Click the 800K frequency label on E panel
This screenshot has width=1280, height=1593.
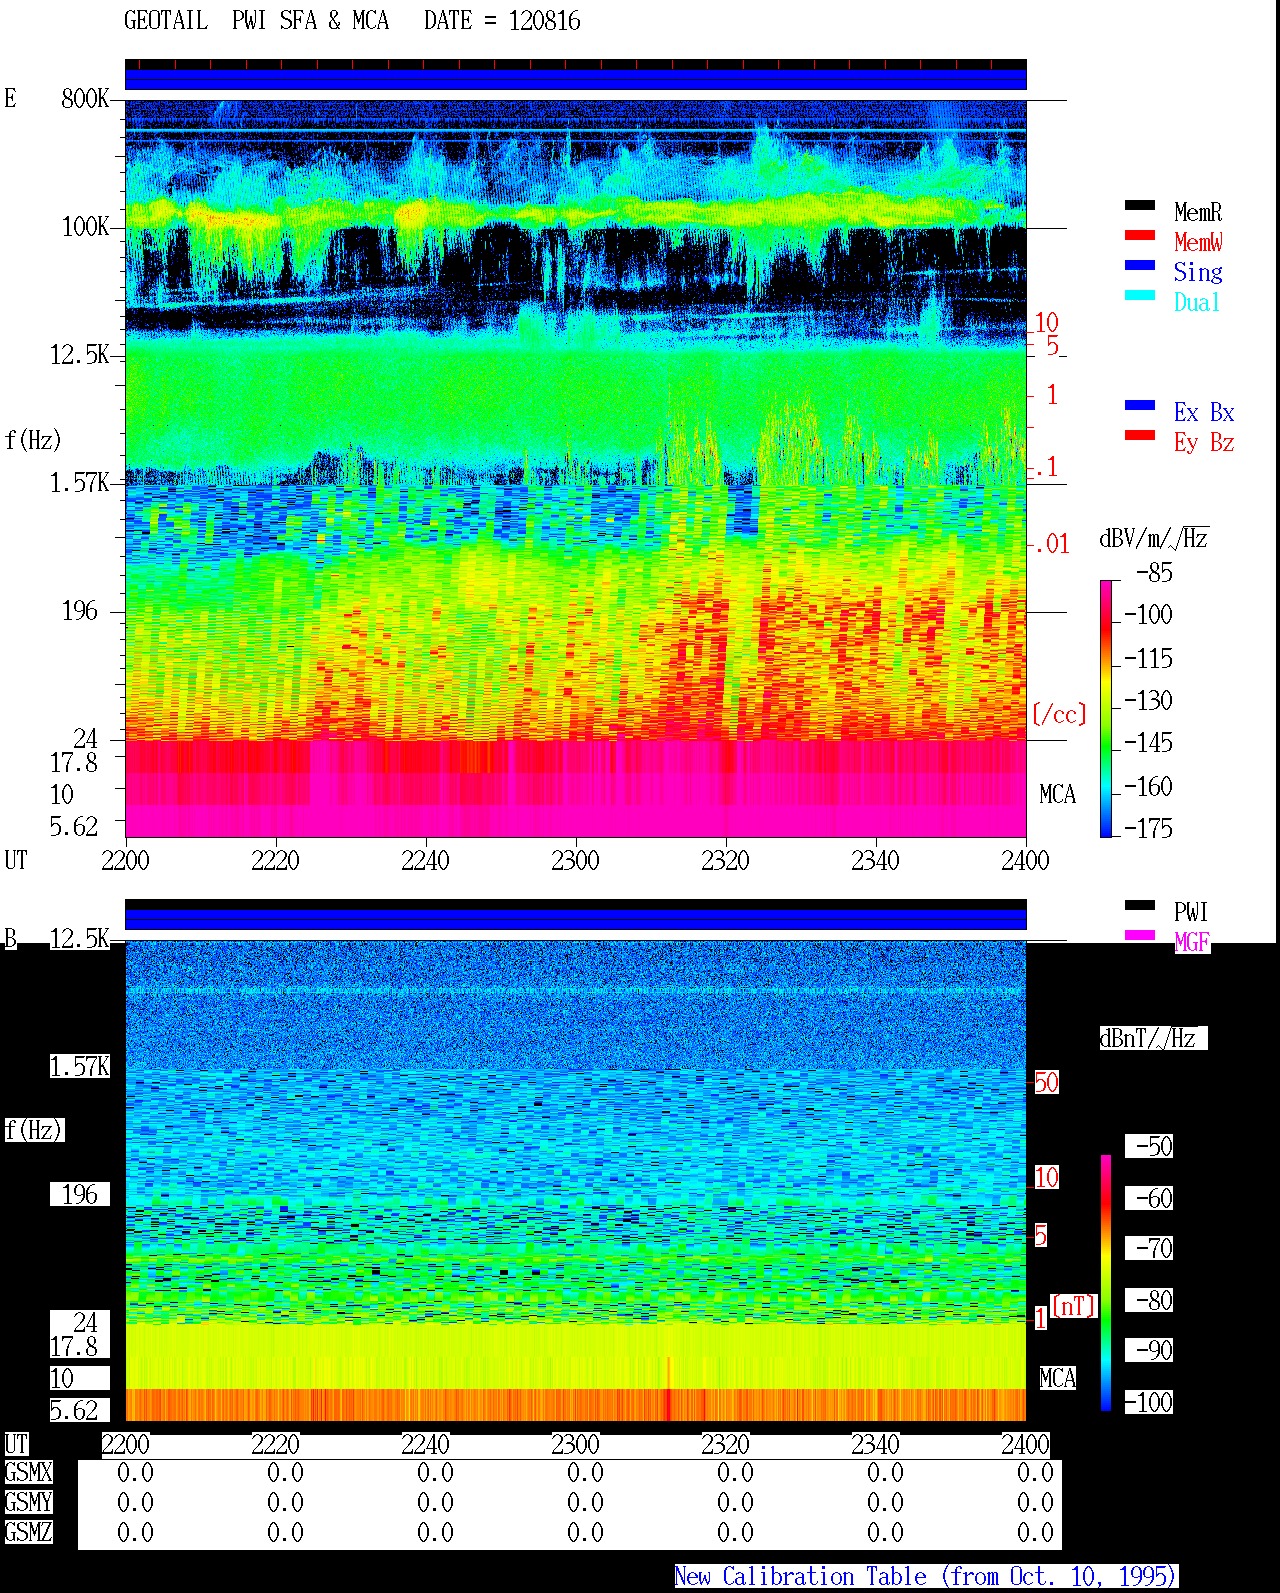[x=85, y=98]
